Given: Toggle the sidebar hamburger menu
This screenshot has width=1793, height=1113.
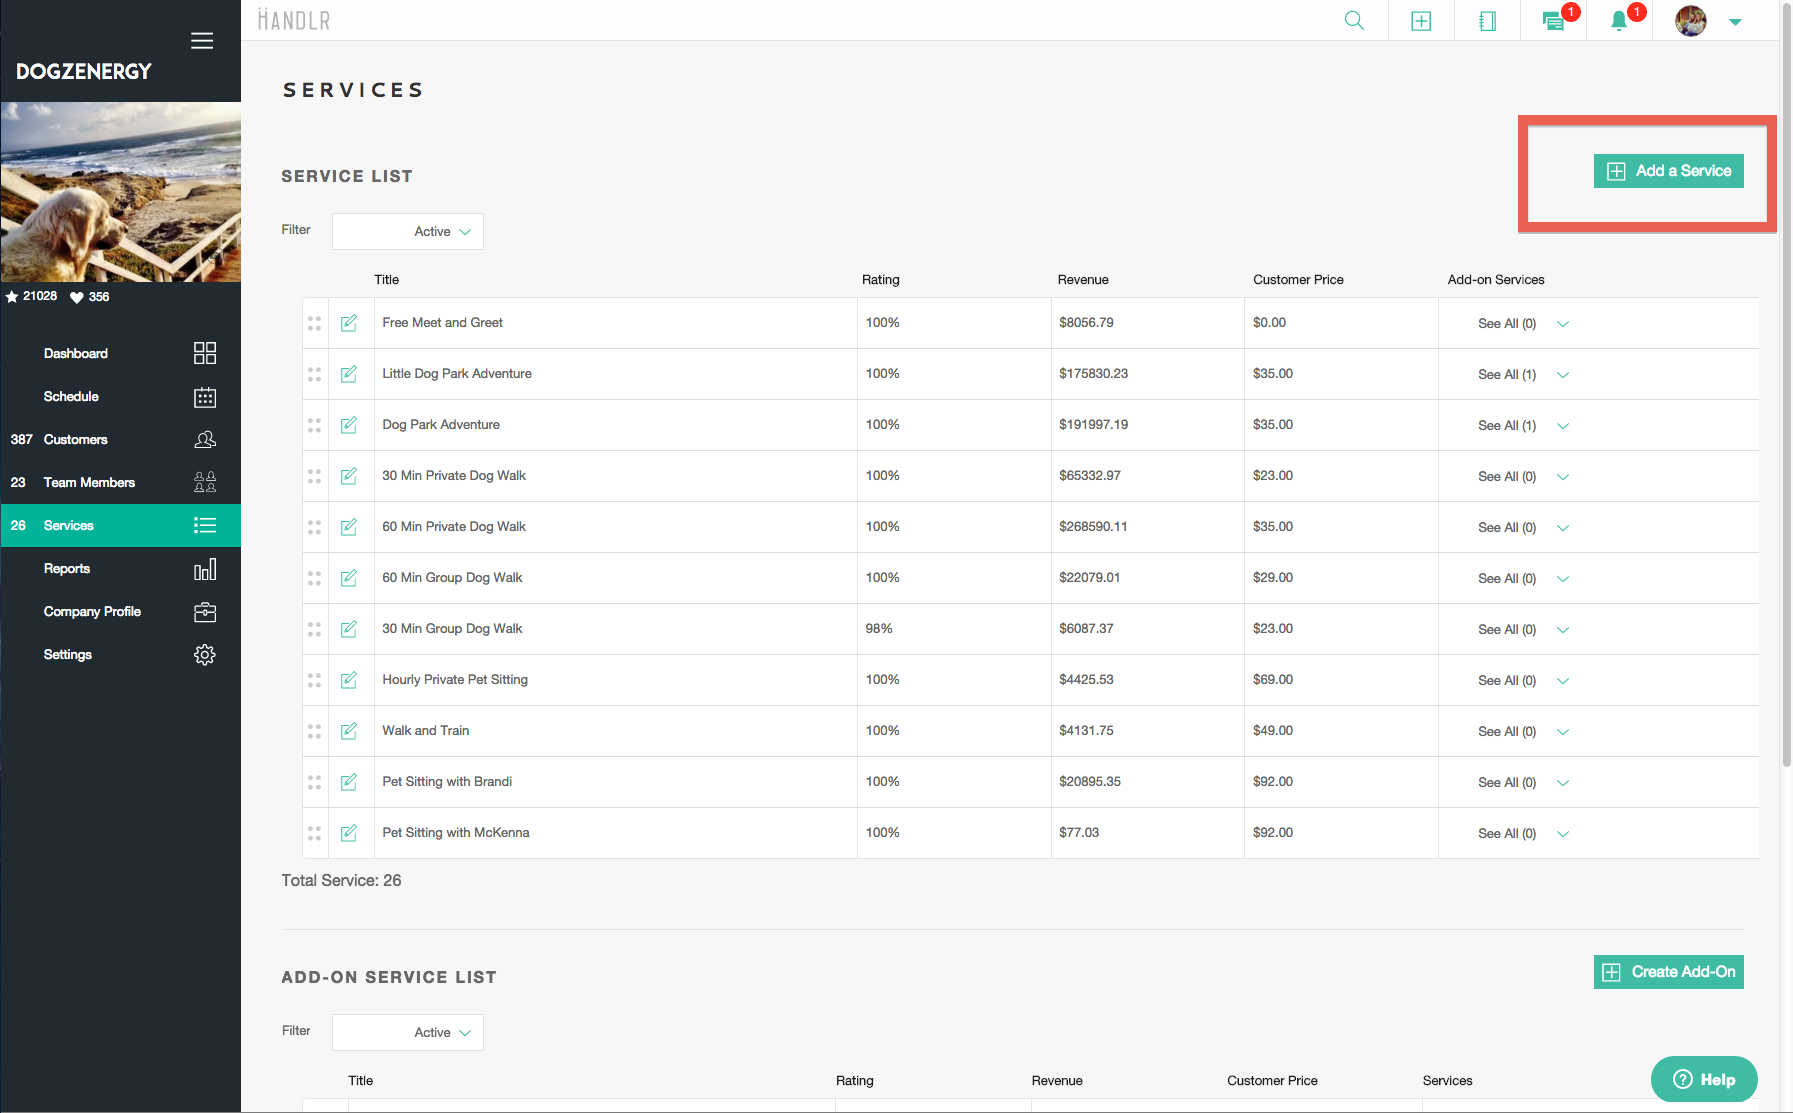Looking at the screenshot, I should [x=202, y=41].
